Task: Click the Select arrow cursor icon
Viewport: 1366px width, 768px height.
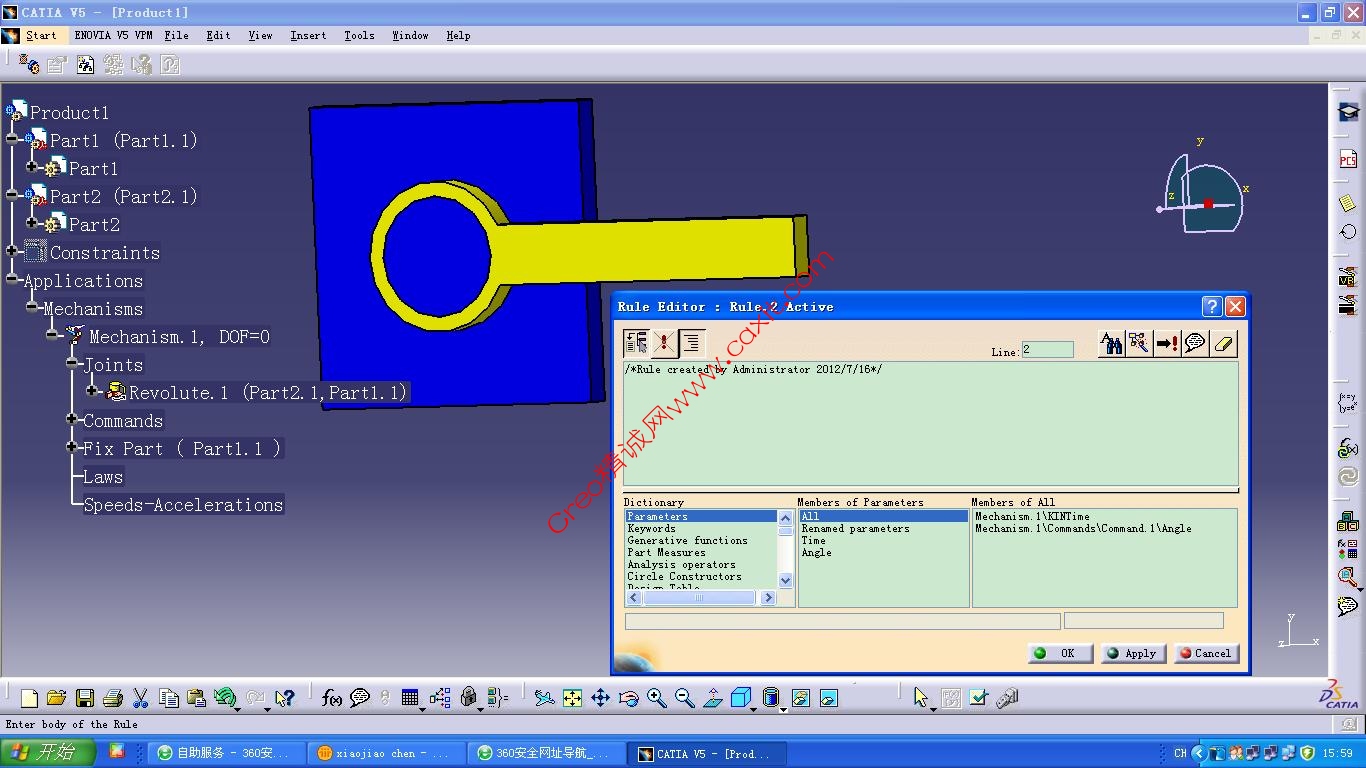Action: [x=921, y=698]
